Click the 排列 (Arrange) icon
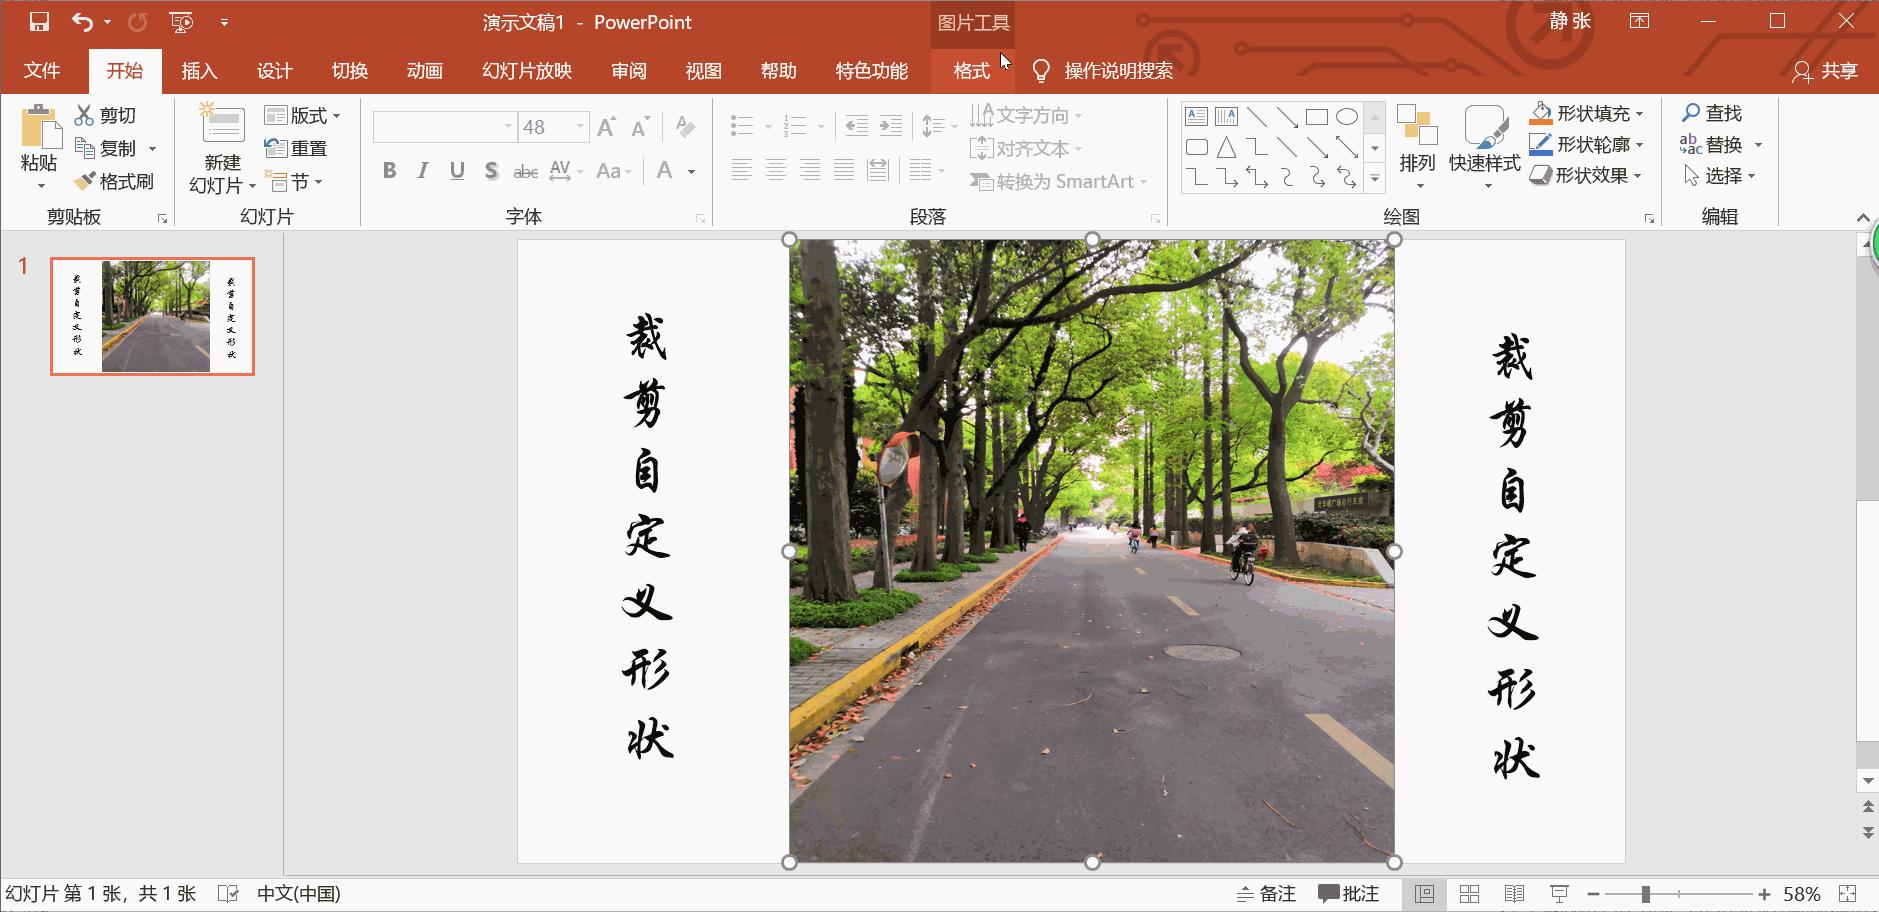 (1417, 145)
